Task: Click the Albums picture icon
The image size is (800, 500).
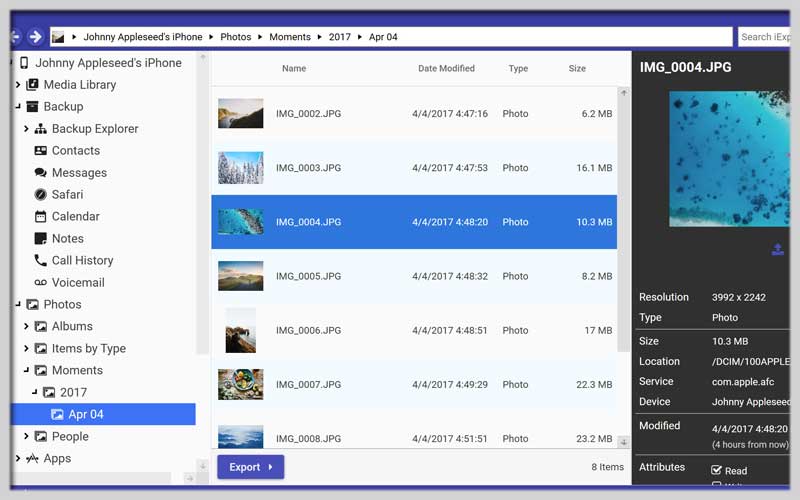Action: point(40,326)
